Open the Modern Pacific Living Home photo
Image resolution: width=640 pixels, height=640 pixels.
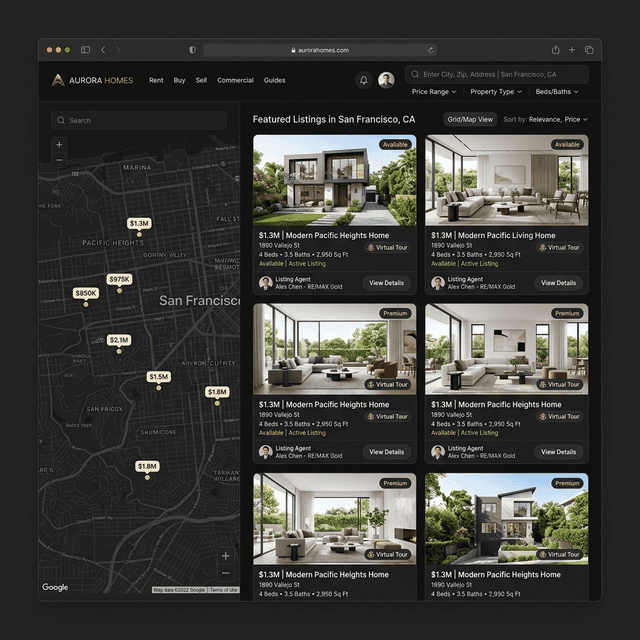(x=507, y=180)
